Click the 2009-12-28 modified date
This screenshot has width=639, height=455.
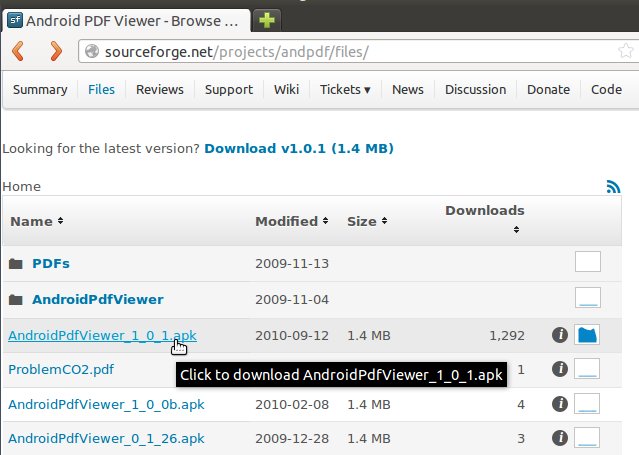(292, 438)
